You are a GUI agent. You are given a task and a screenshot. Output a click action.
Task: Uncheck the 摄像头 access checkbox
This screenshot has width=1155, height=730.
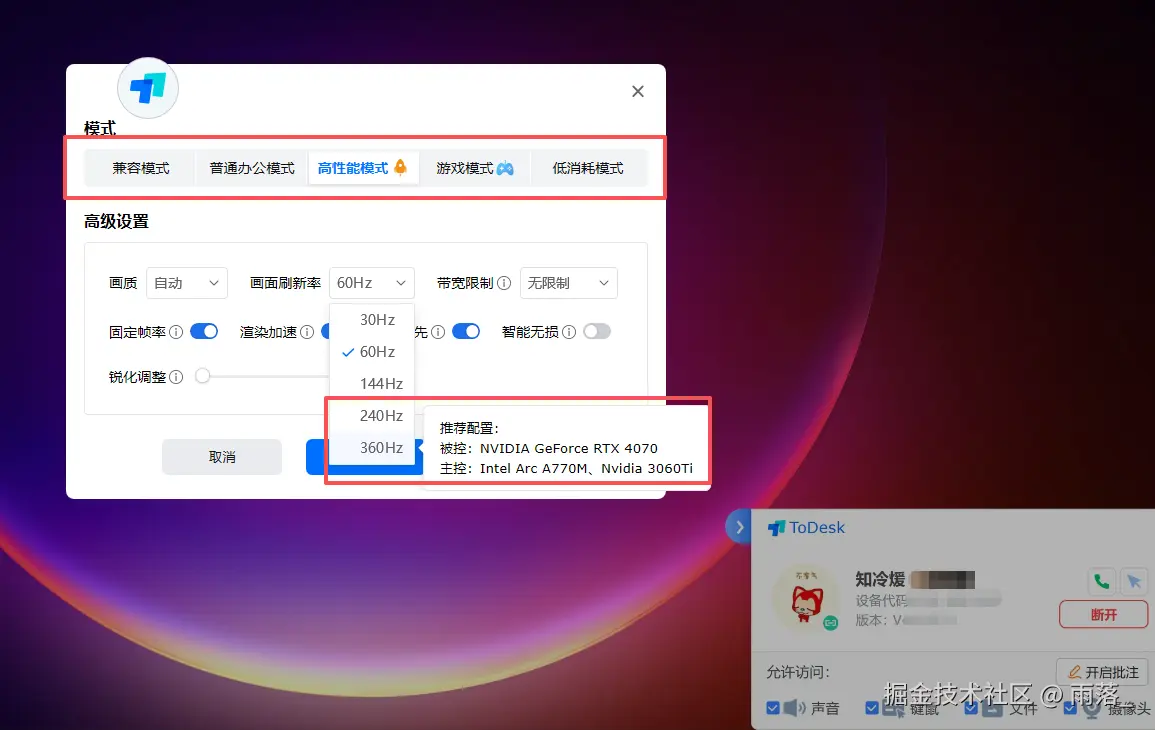[1070, 708]
